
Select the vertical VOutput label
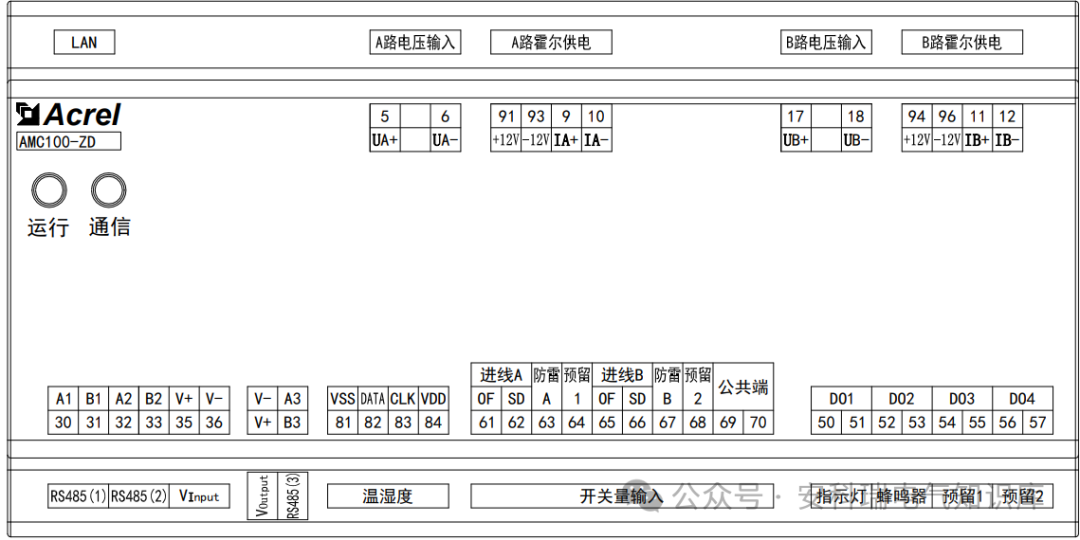pyautogui.click(x=262, y=496)
